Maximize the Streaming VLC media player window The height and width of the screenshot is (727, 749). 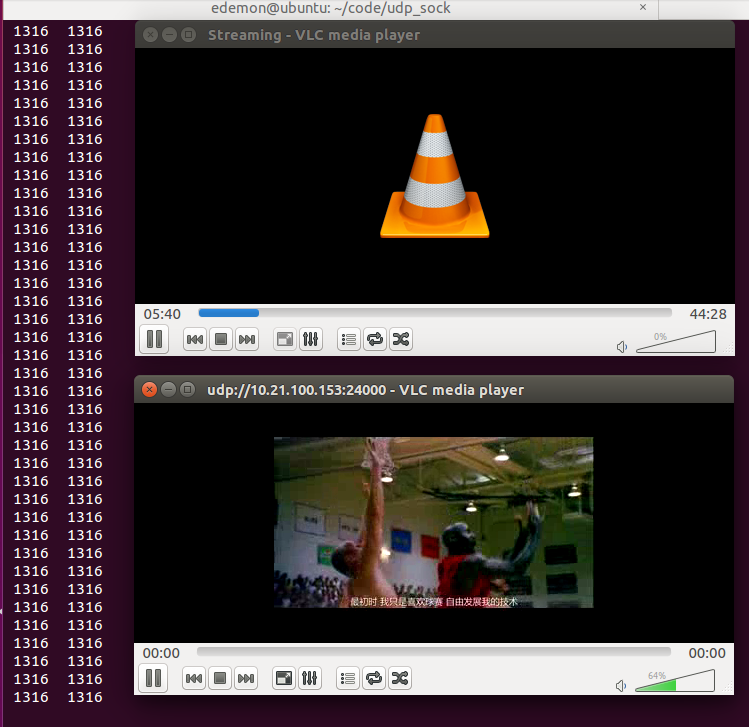click(x=189, y=35)
